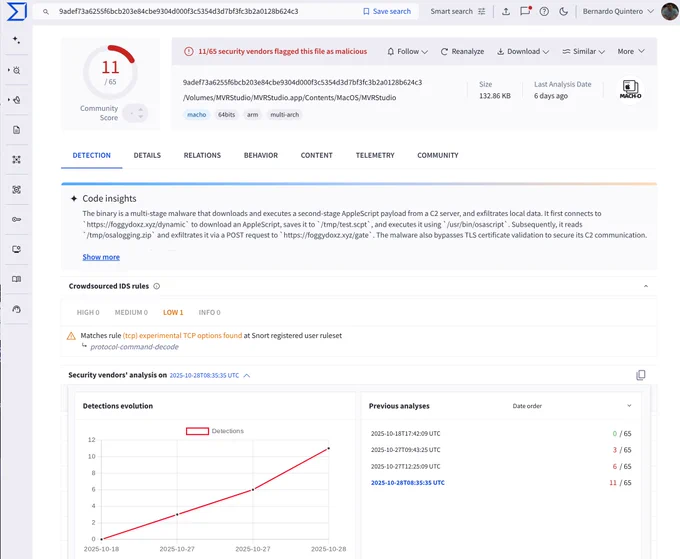This screenshot has height=559, width=680.
Task: Switch to the RELATIONS tab
Action: point(202,155)
